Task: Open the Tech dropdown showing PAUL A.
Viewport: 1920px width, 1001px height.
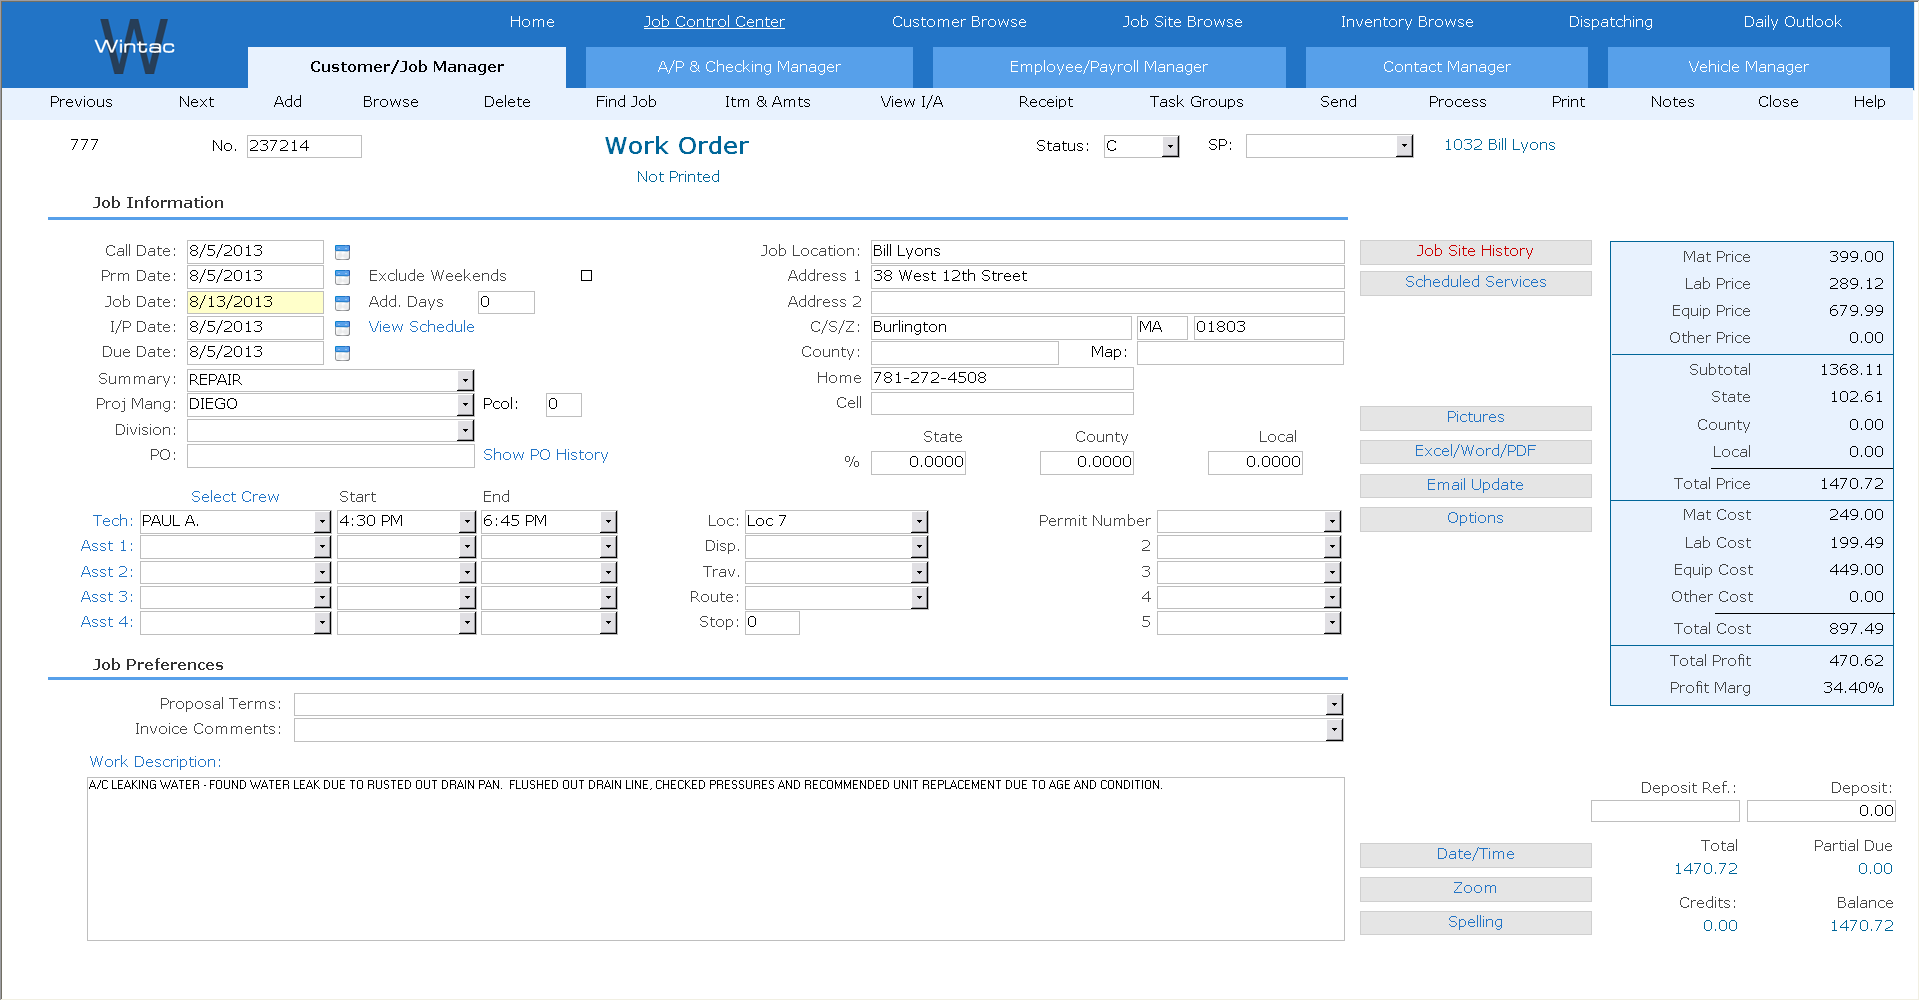Action: coord(322,522)
